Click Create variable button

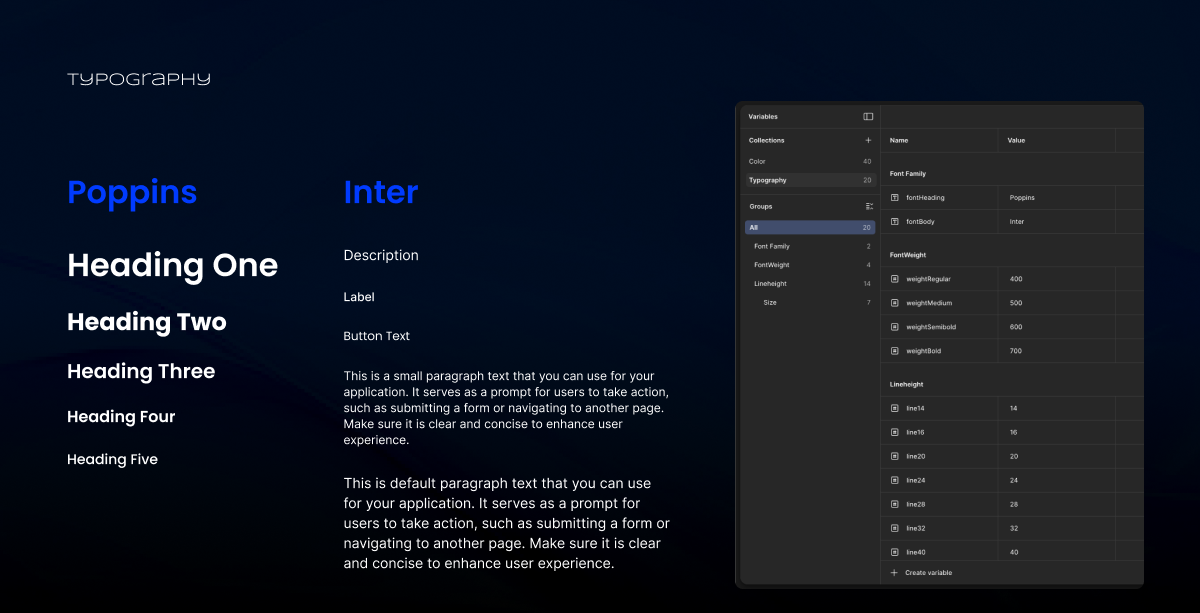click(x=928, y=573)
